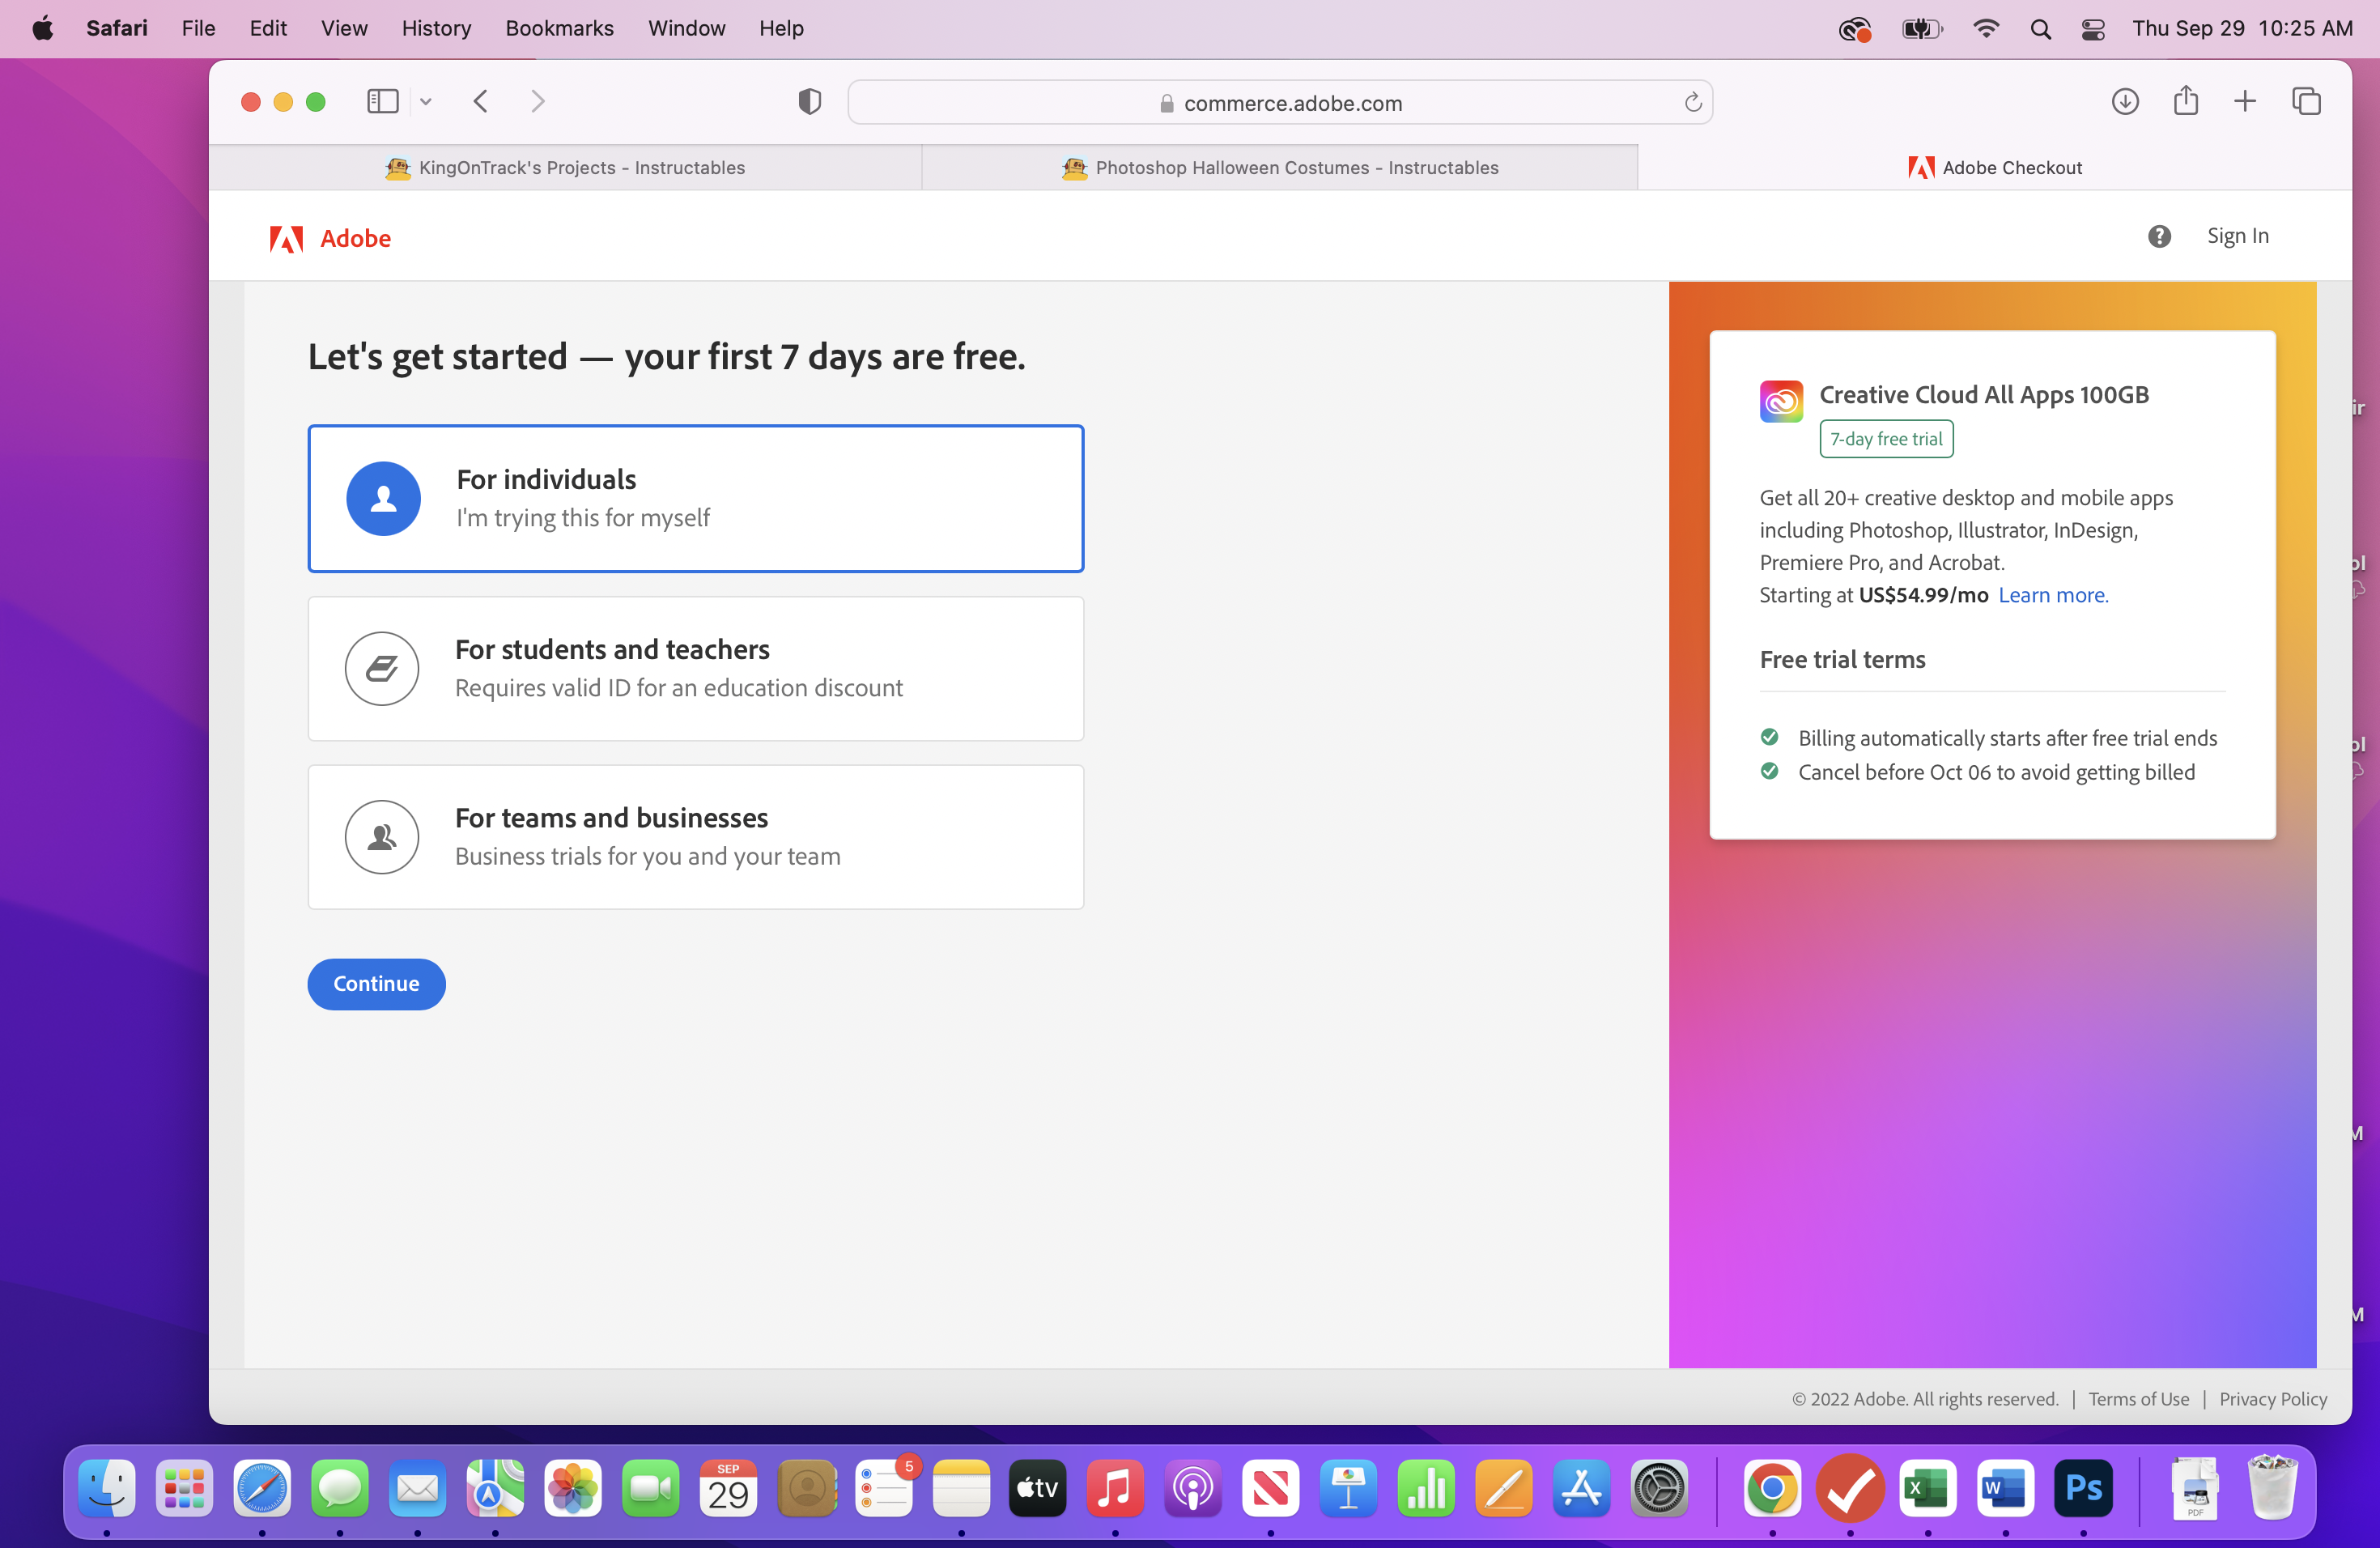Open the downloads list in Safari
This screenshot has height=1548, width=2380.
[x=2126, y=101]
